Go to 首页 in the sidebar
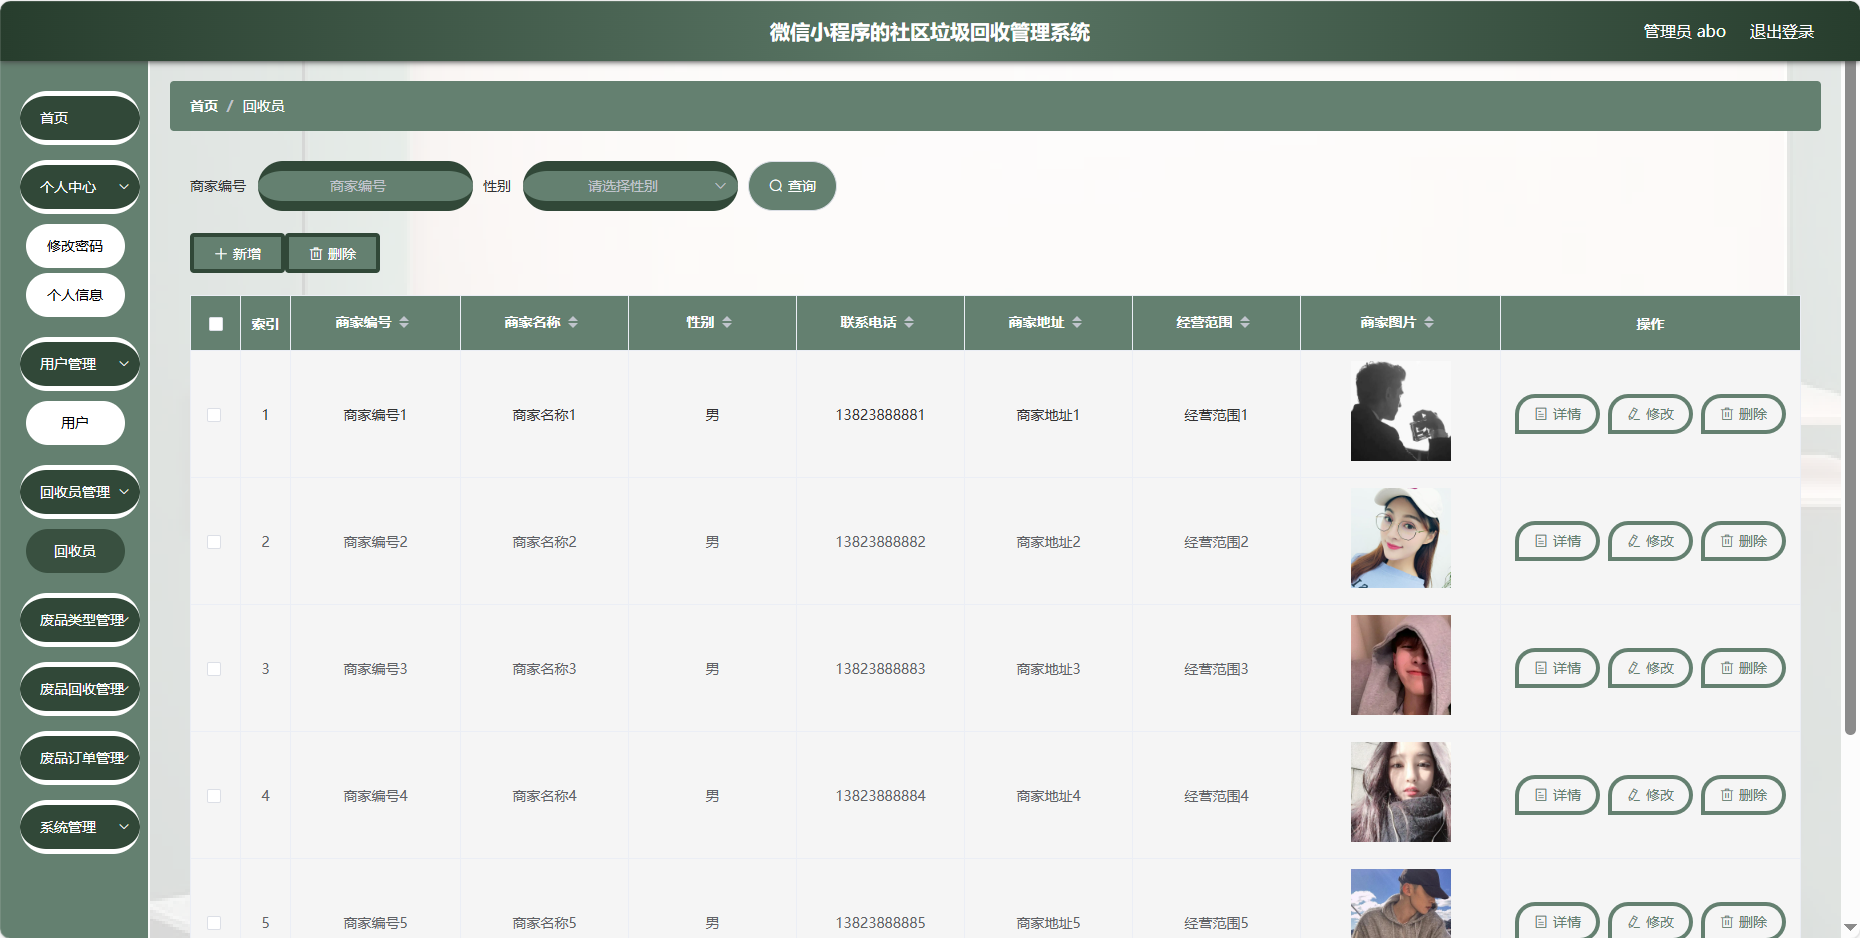Viewport: 1860px width, 938px height. 80,118
